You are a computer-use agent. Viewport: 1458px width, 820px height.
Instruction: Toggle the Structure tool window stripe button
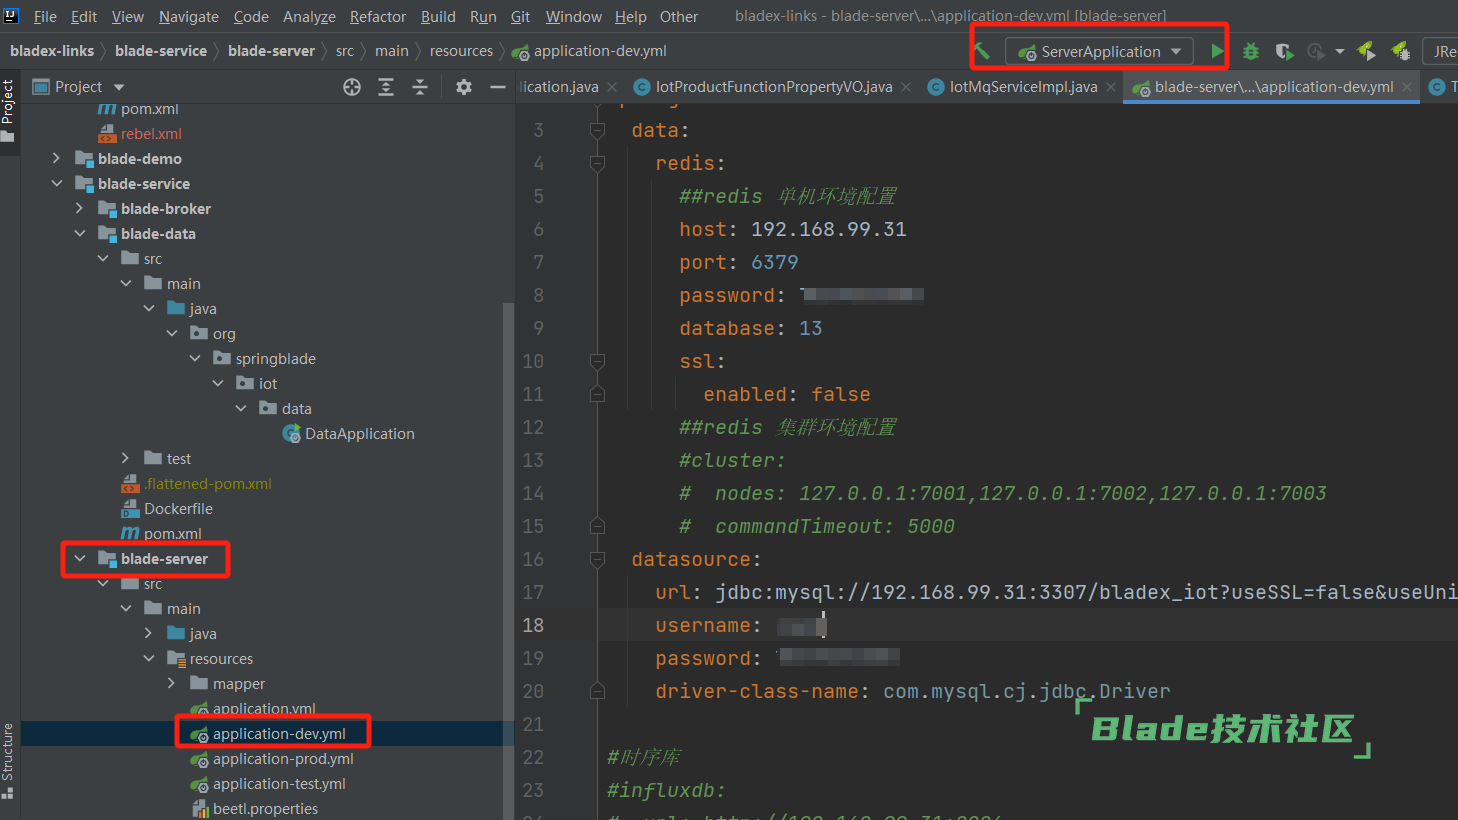(8, 760)
